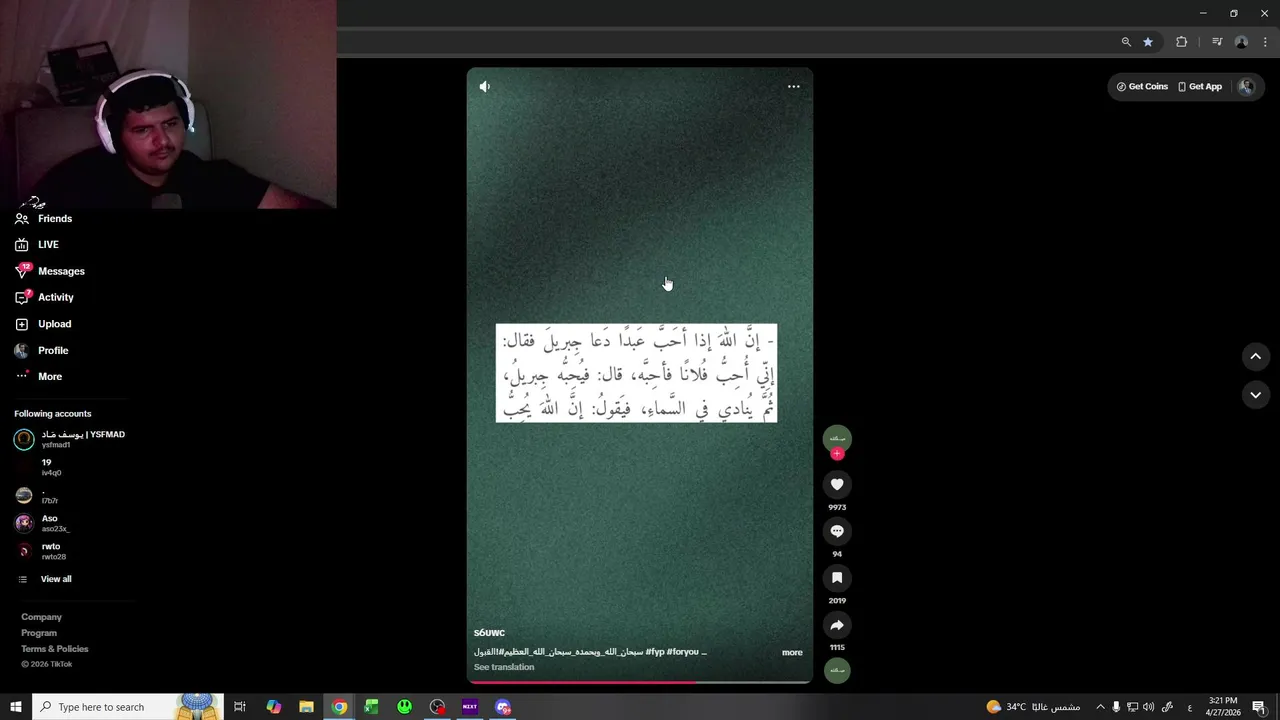
Task: Open the s6uwc username link
Action: point(489,633)
